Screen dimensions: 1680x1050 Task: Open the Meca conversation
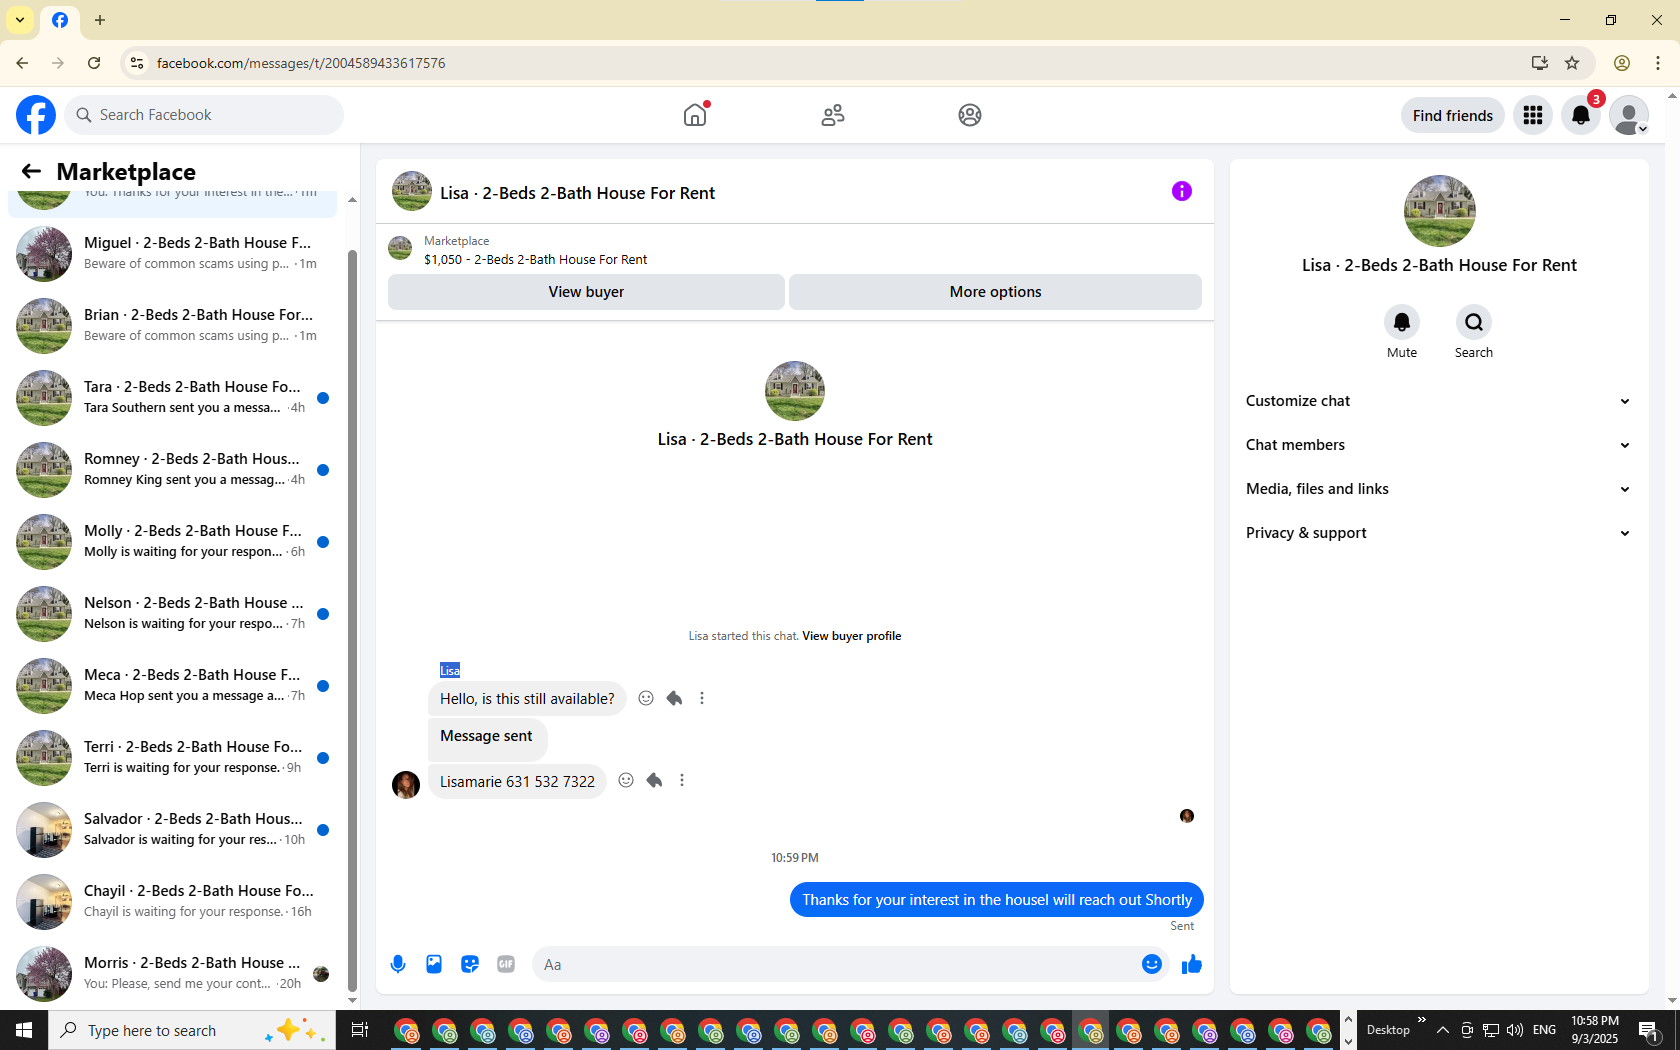(173, 685)
